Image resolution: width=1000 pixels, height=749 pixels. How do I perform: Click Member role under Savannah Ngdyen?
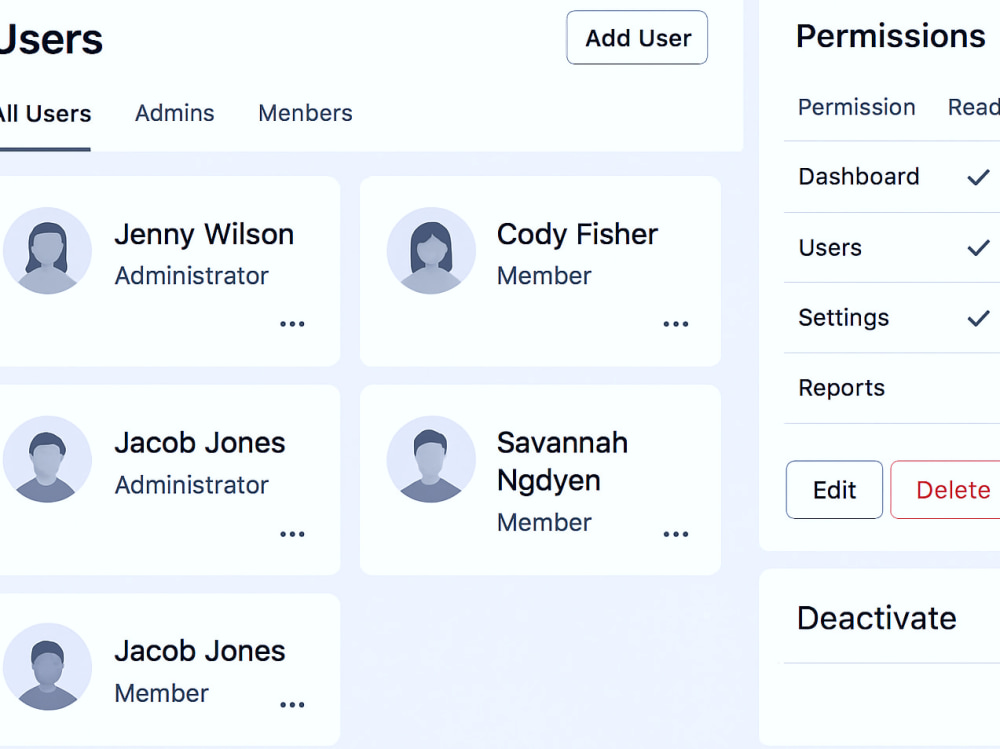(x=544, y=523)
